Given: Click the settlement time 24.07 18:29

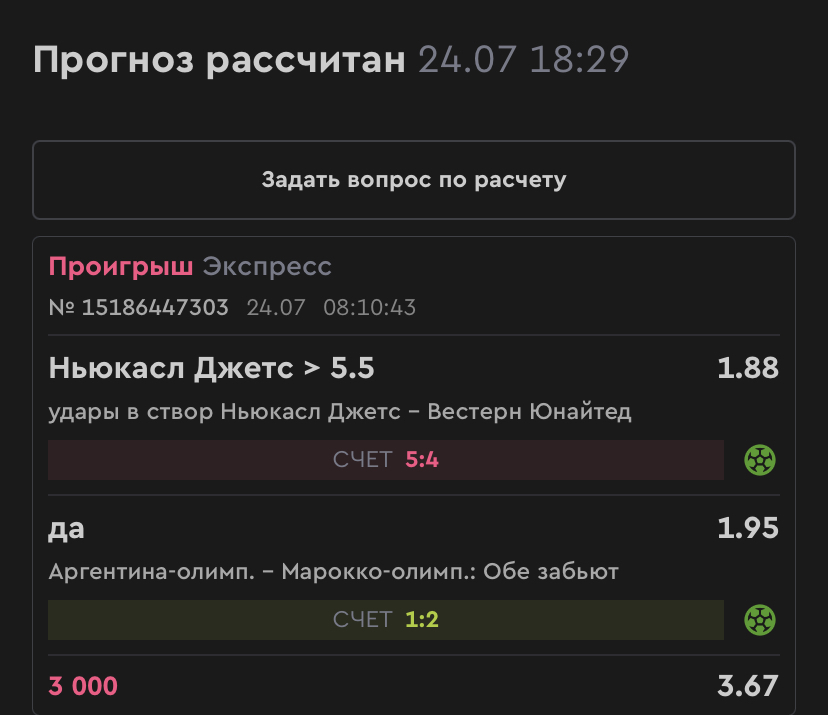Looking at the screenshot, I should [x=524, y=59].
